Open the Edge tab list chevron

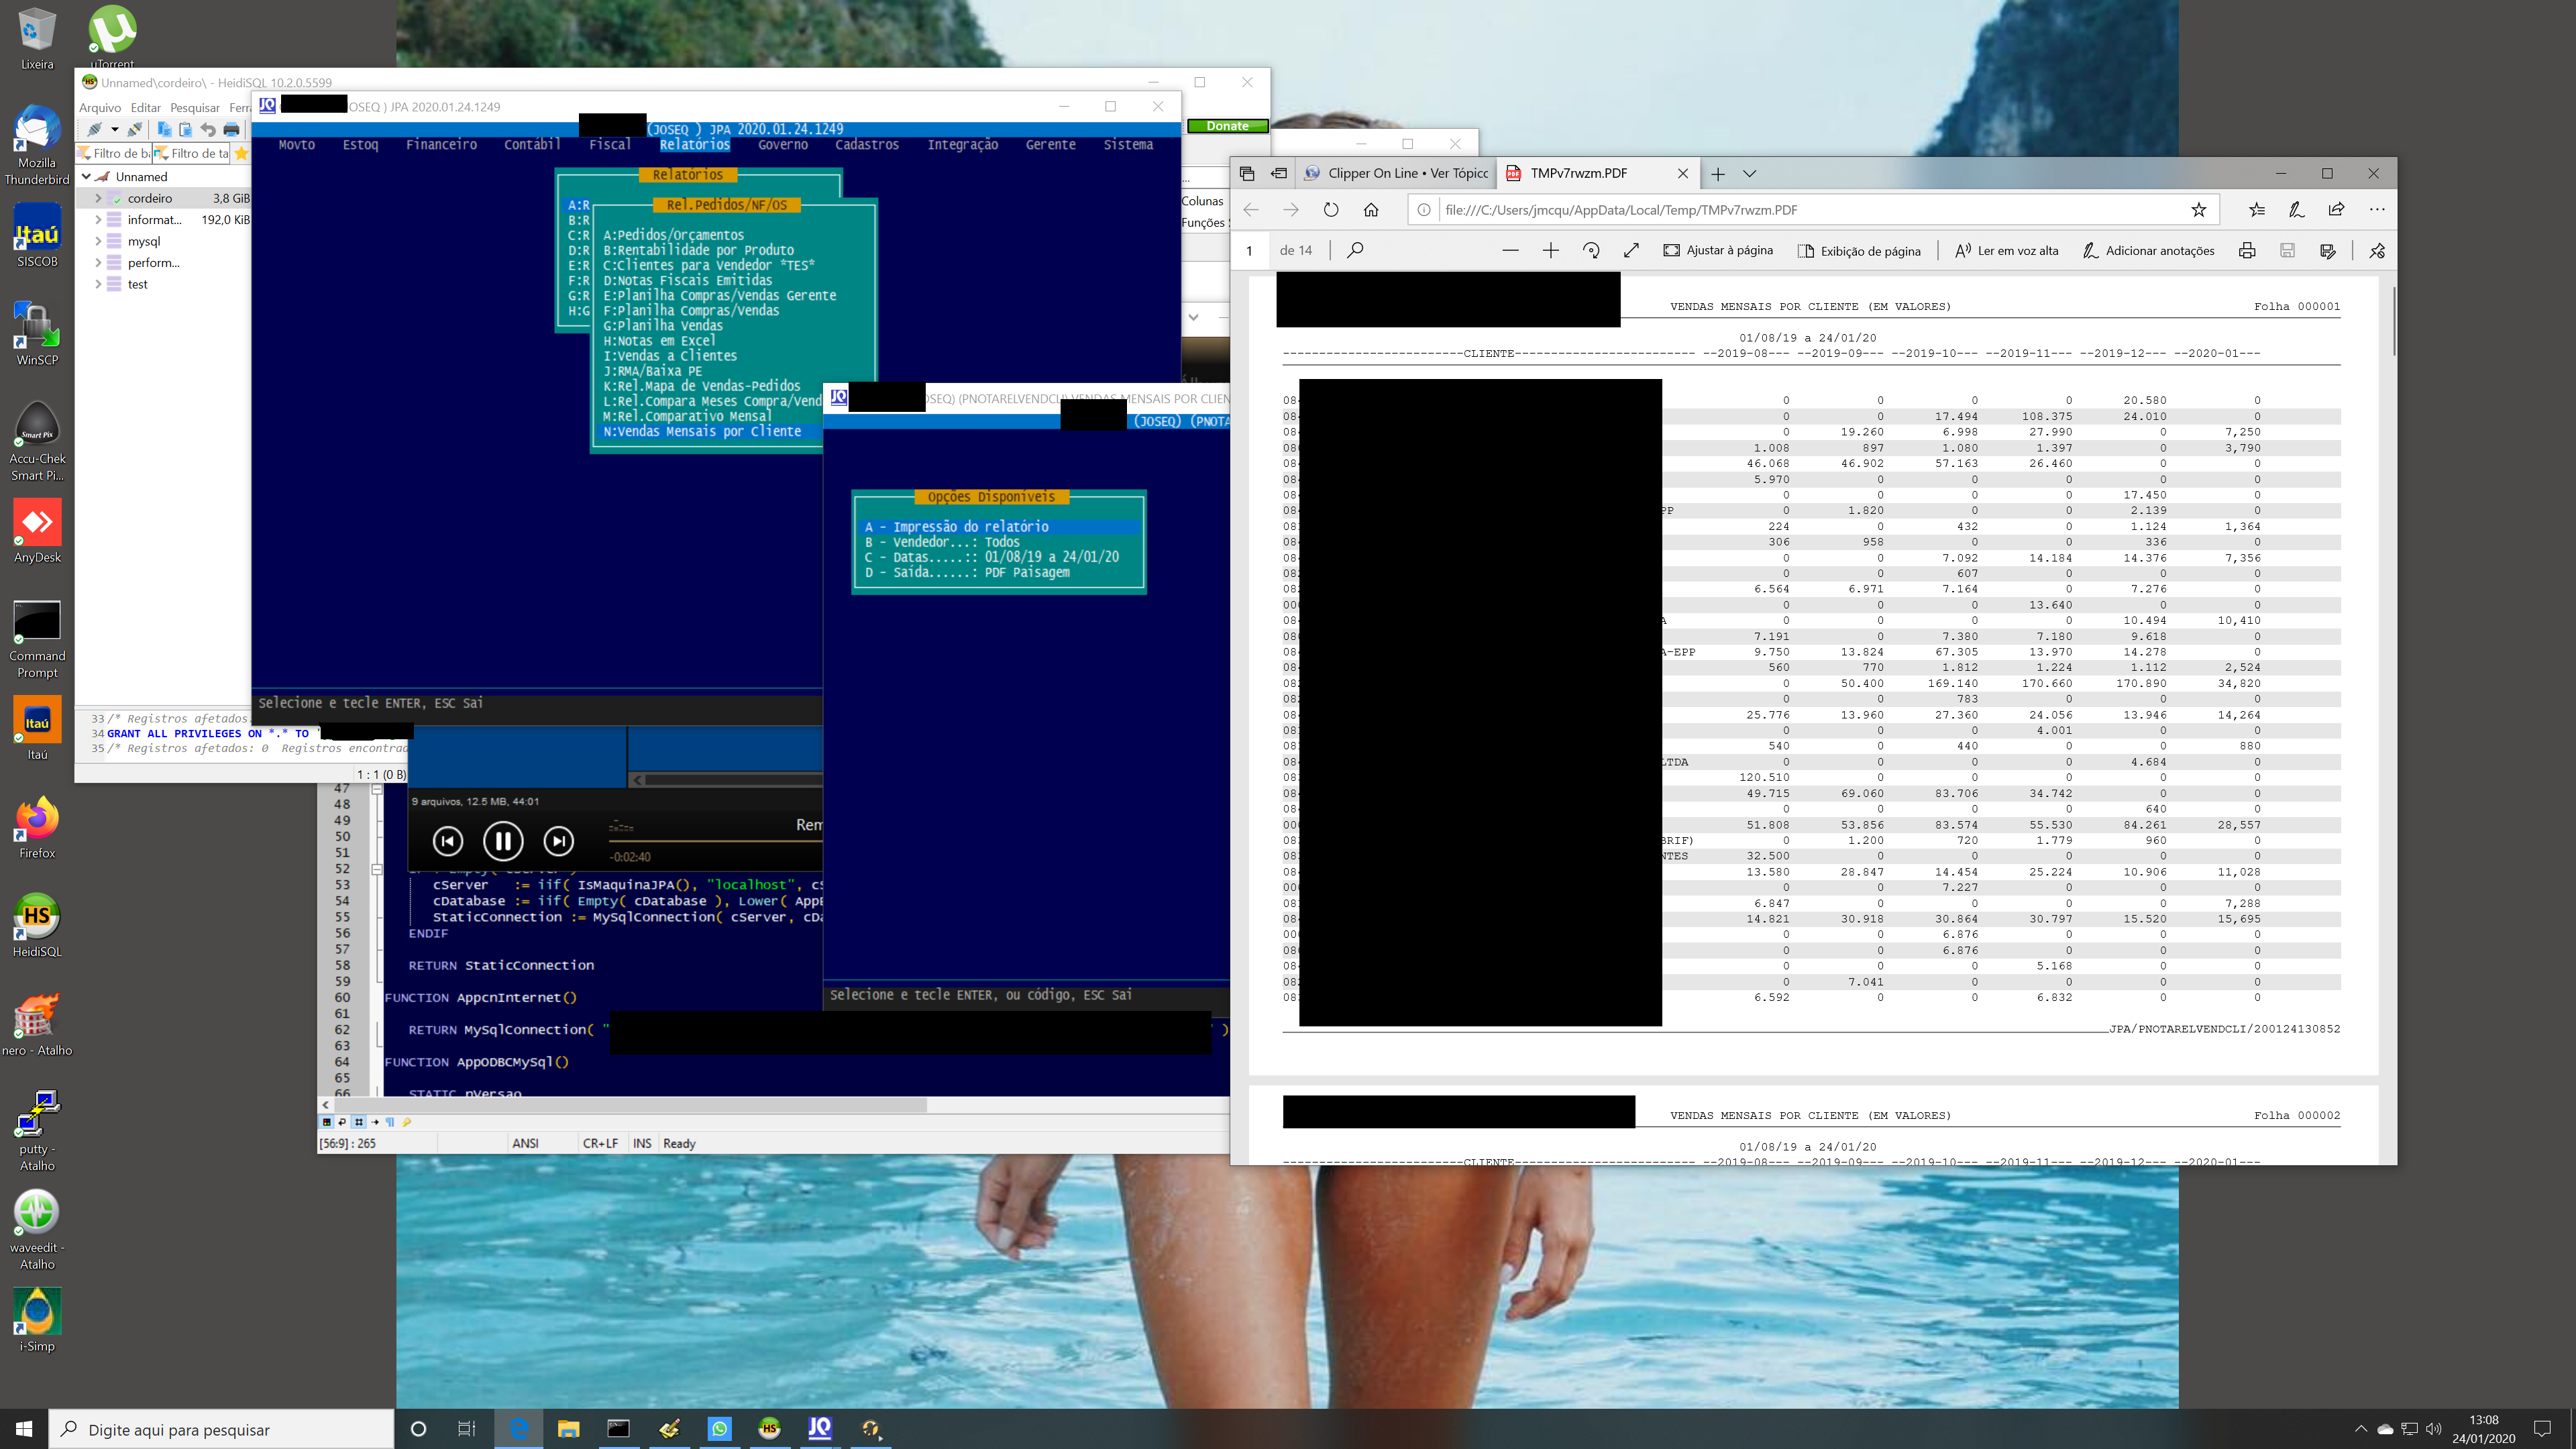1749,173
